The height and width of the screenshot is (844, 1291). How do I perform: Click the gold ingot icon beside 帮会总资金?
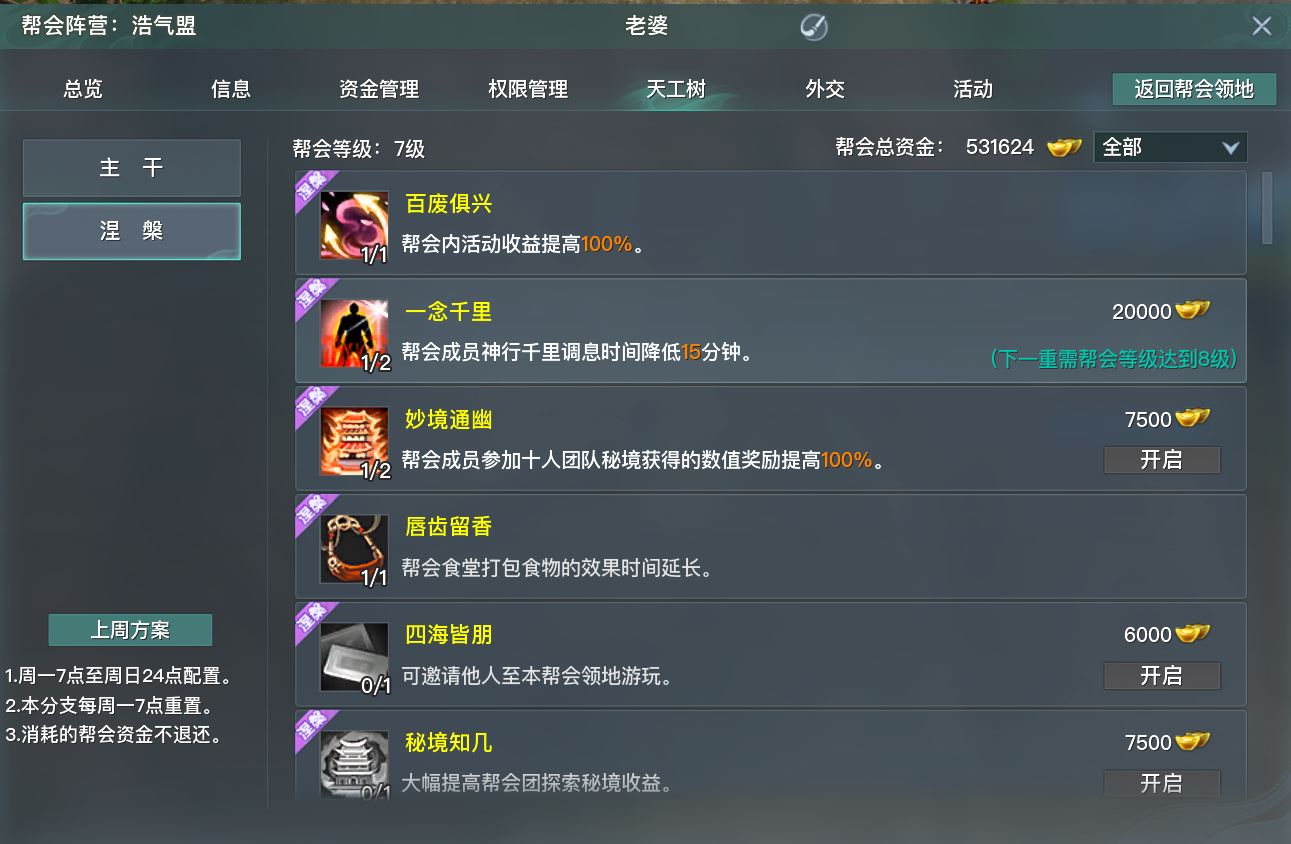click(1064, 147)
